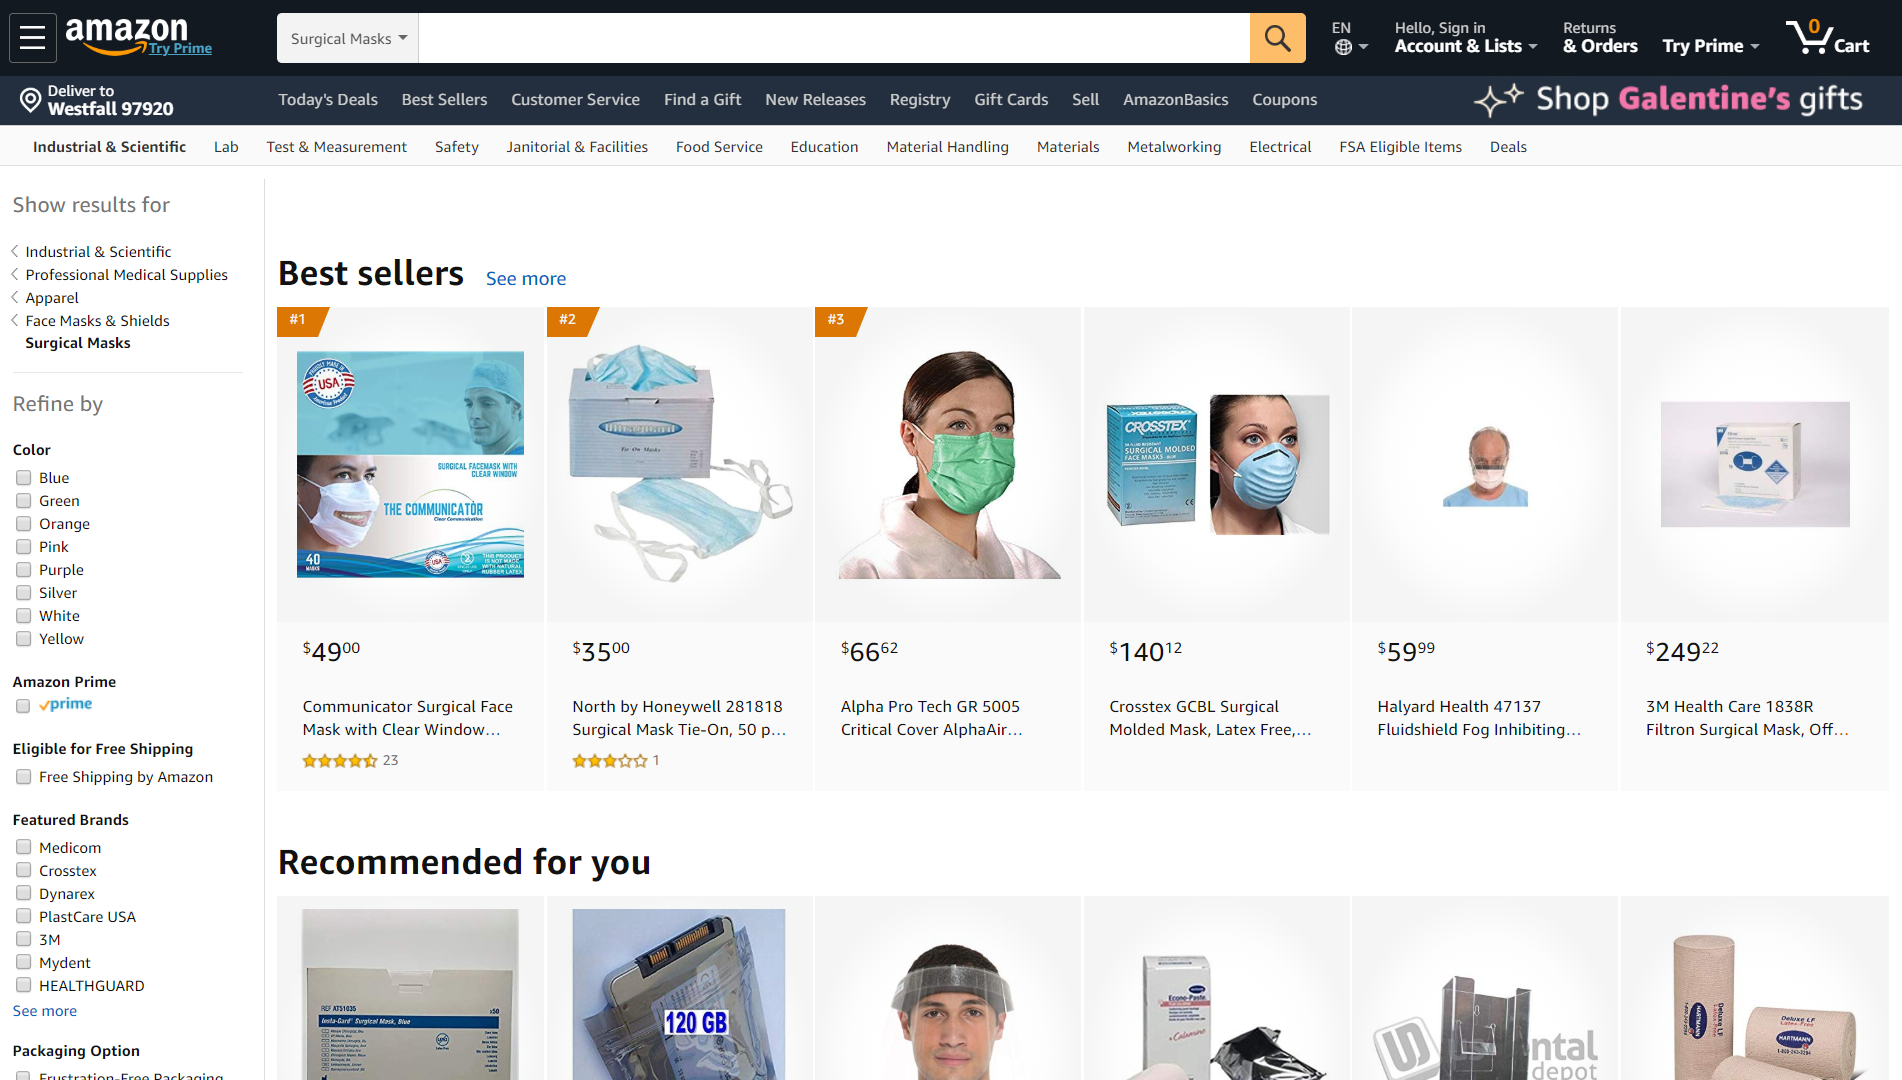Select the Janitorial & Facilities category tab

click(x=577, y=147)
